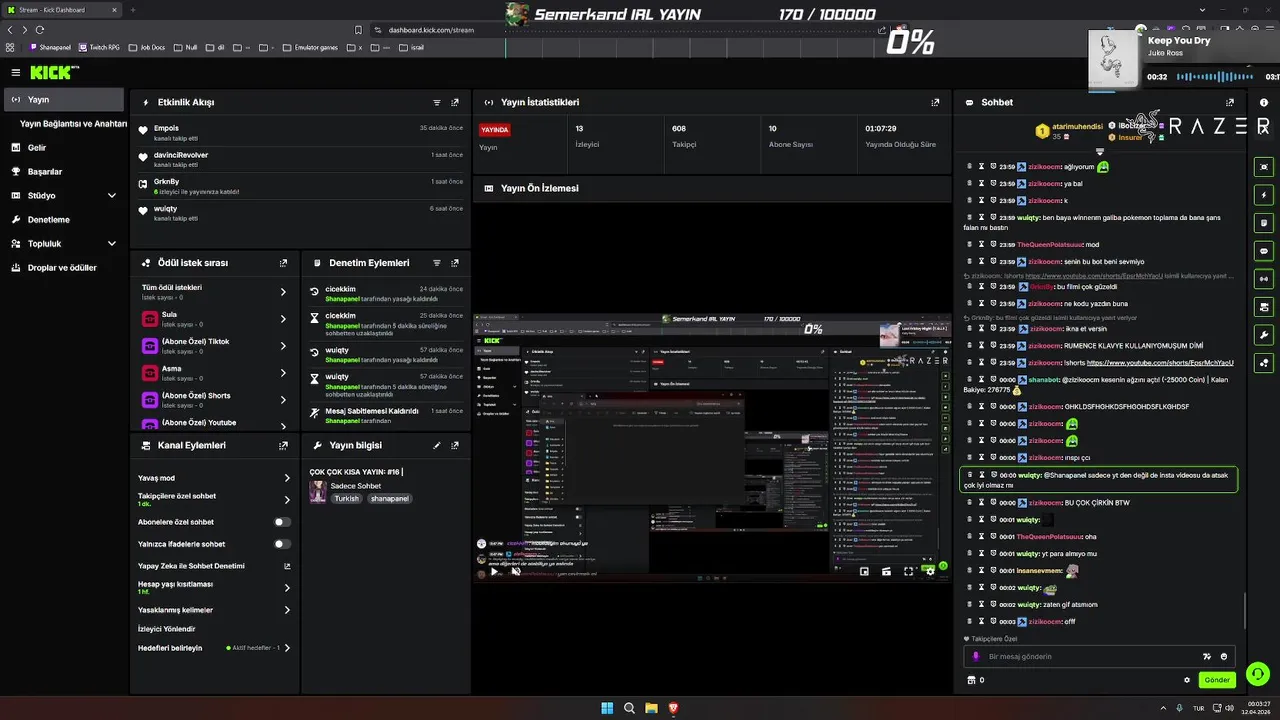This screenshot has height=720, width=1280.
Task: Open Hesap yaşı kısıtlaması chevron
Action: click(x=287, y=588)
